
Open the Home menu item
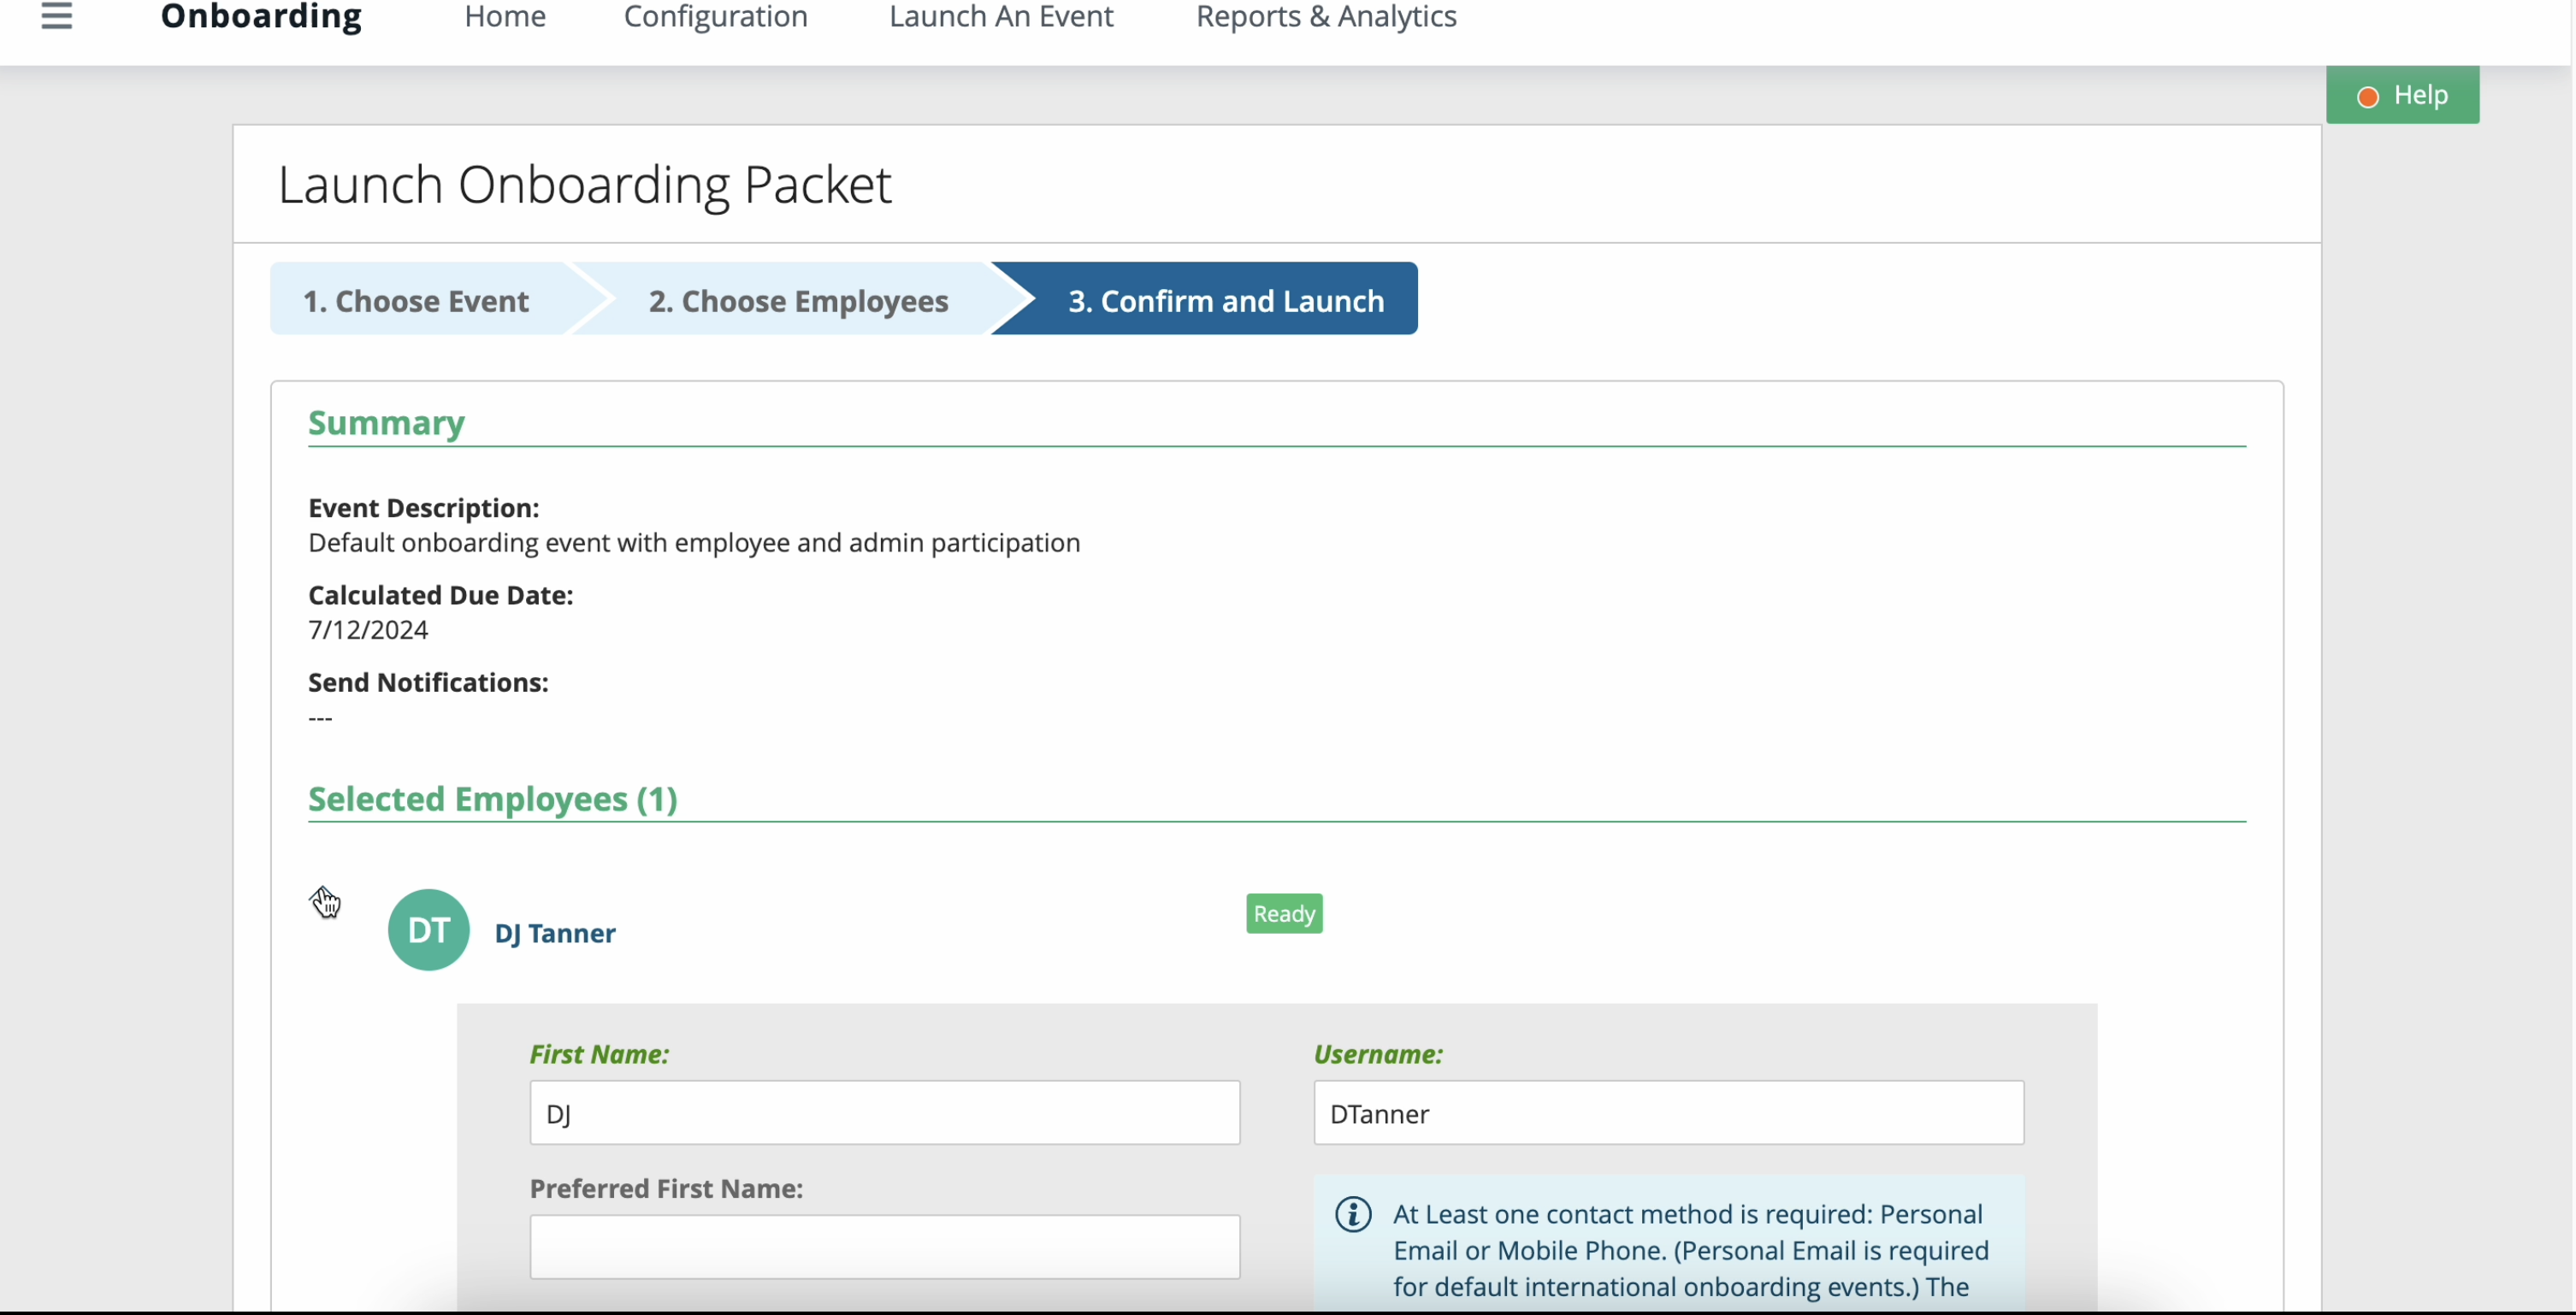[505, 16]
